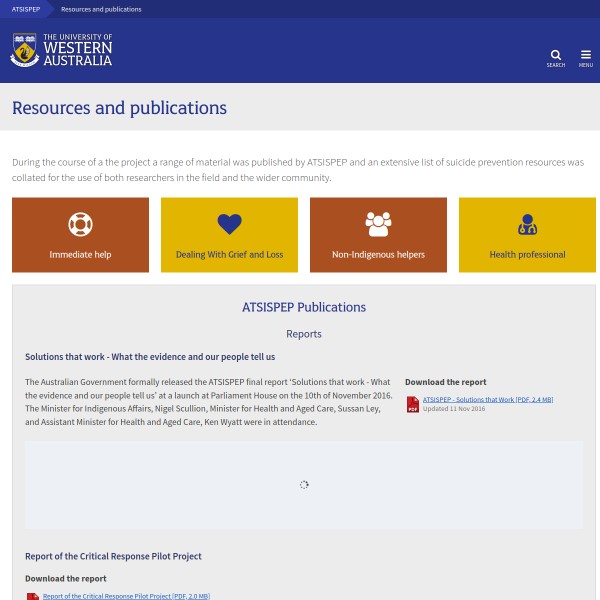Click the loading embedded media placeholder
The width and height of the screenshot is (600, 600).
click(x=304, y=485)
